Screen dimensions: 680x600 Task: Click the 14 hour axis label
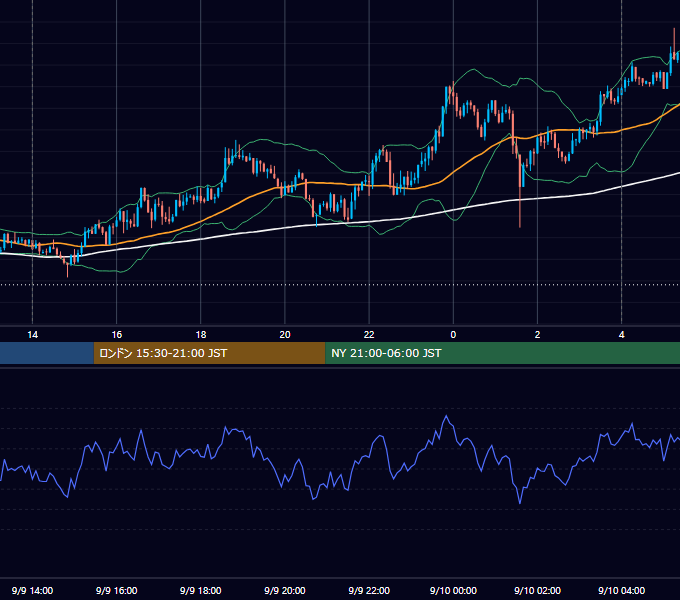[33, 335]
